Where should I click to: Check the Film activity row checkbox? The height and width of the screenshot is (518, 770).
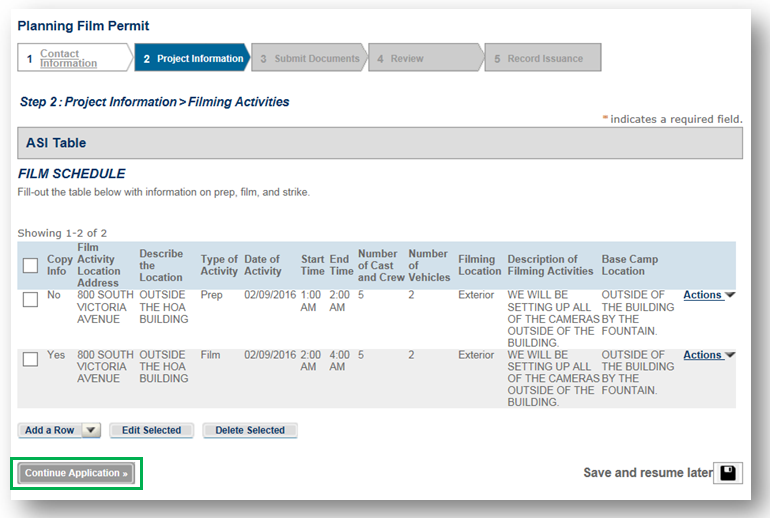pos(30,360)
